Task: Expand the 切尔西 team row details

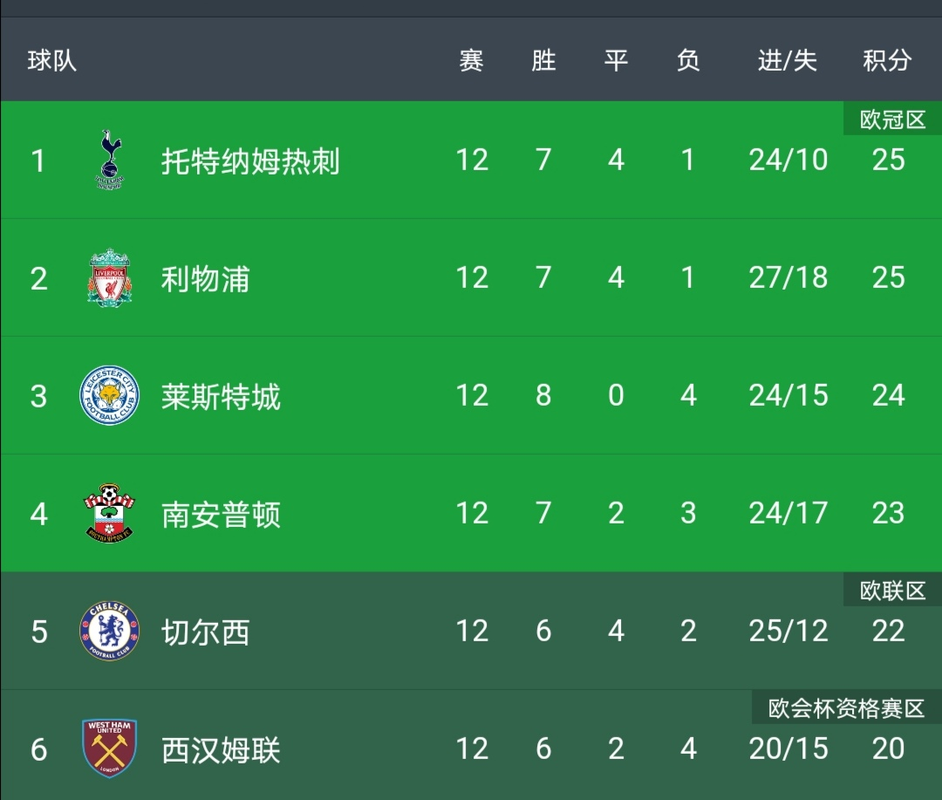Action: [203, 631]
